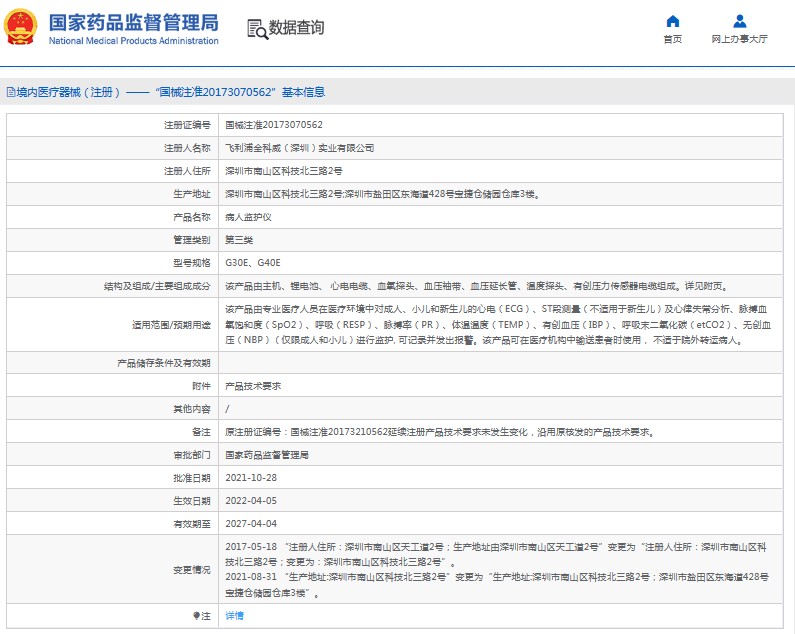The width and height of the screenshot is (795, 634).
Task: Click the product name 病人监护仪 cell
Action: (500, 217)
